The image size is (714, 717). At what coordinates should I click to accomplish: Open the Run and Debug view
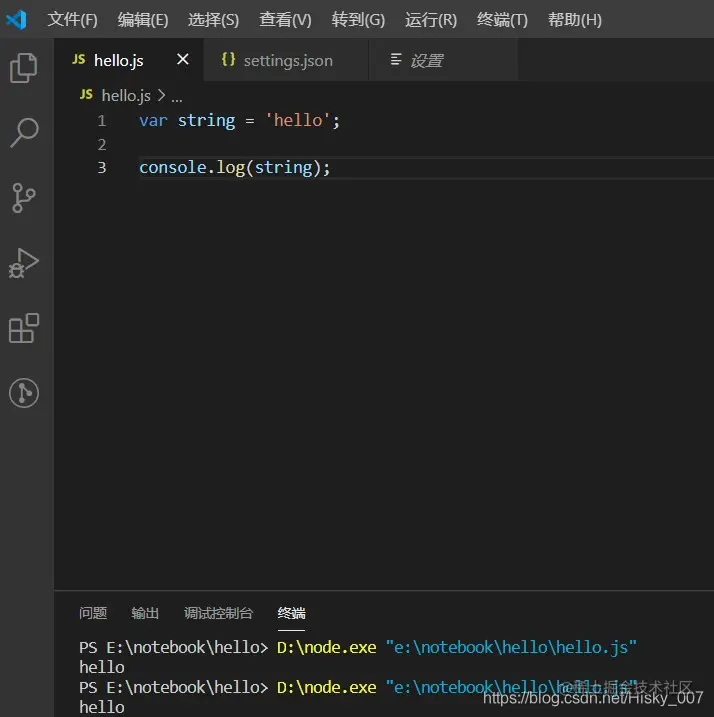24,264
